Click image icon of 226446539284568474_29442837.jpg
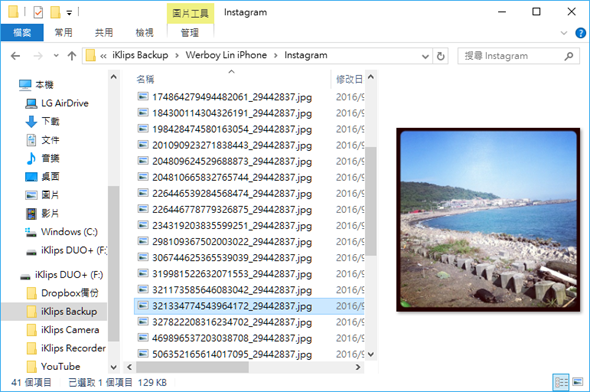This screenshot has width=590, height=392. click(x=143, y=193)
